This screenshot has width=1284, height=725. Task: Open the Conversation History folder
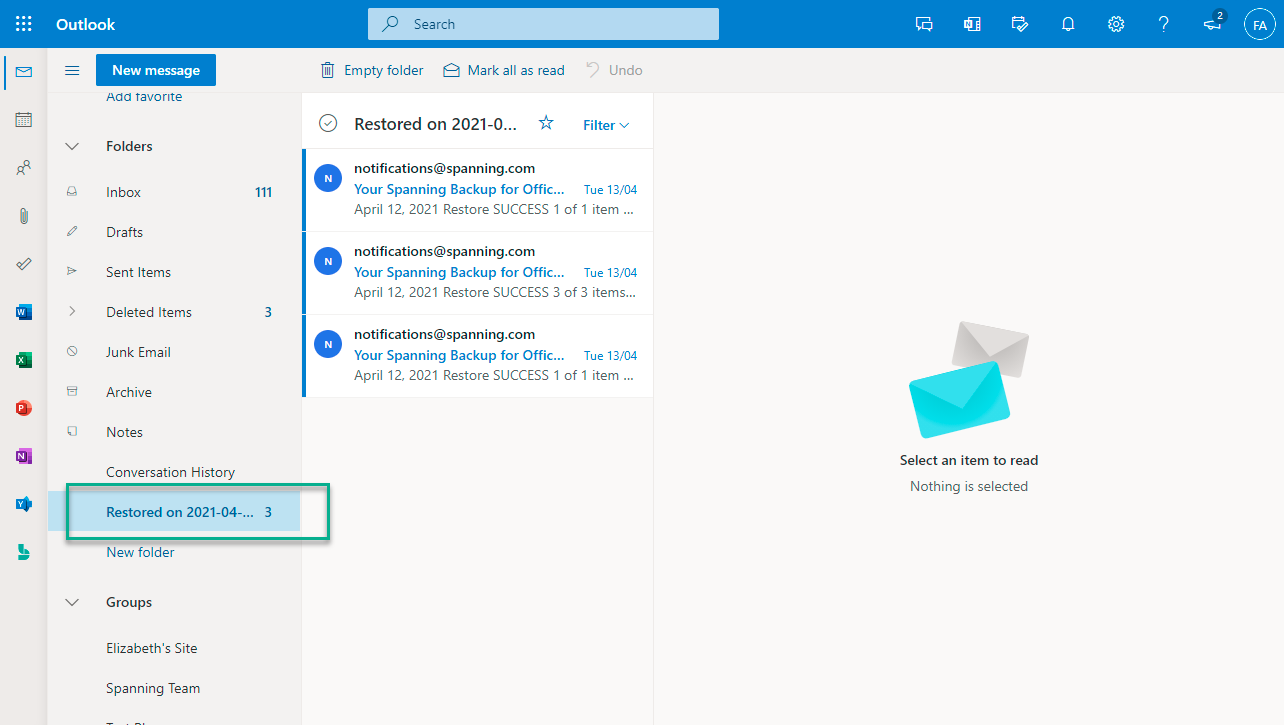click(x=174, y=472)
